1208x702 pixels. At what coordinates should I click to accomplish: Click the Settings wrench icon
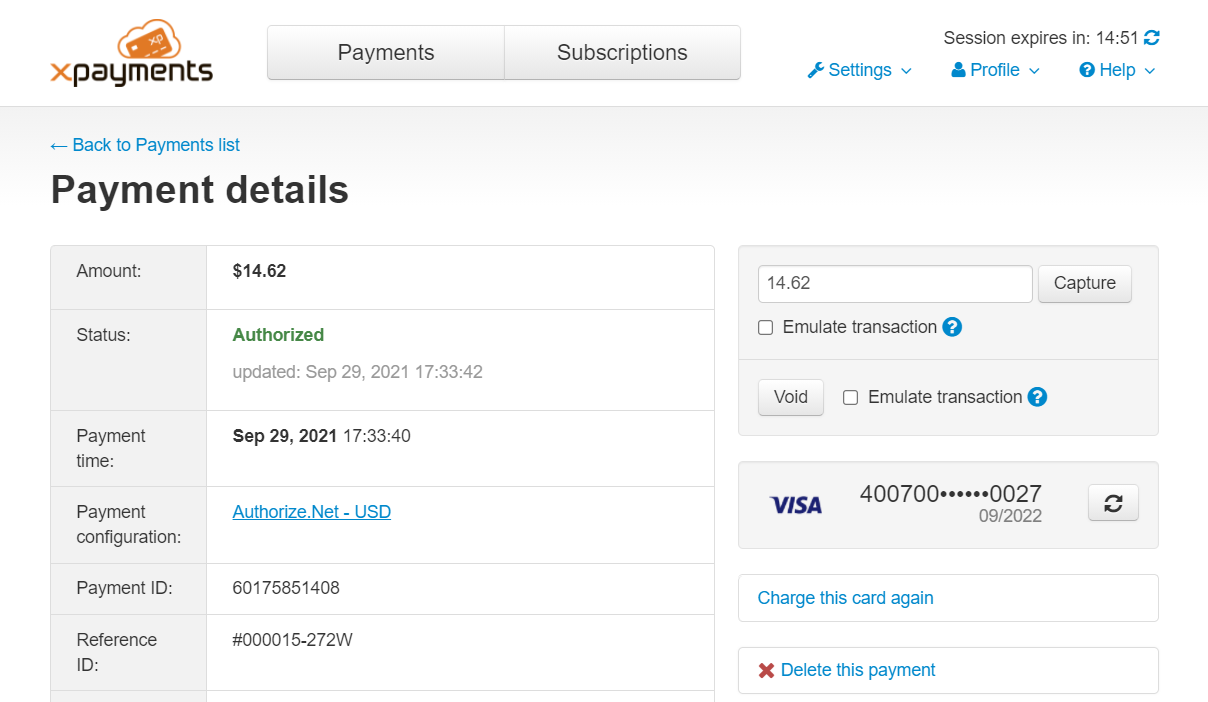click(x=816, y=70)
